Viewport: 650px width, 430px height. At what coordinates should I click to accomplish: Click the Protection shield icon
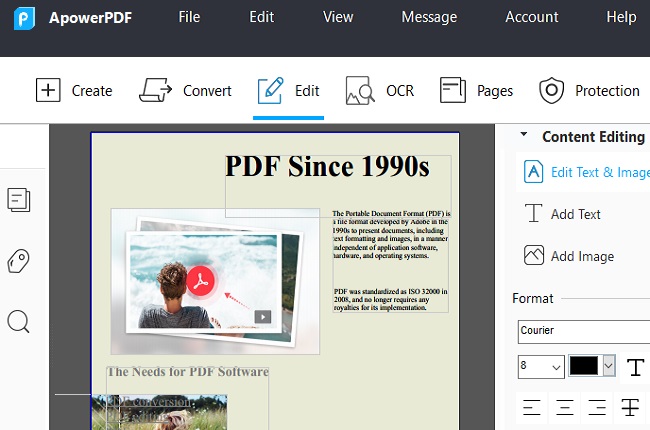551,90
